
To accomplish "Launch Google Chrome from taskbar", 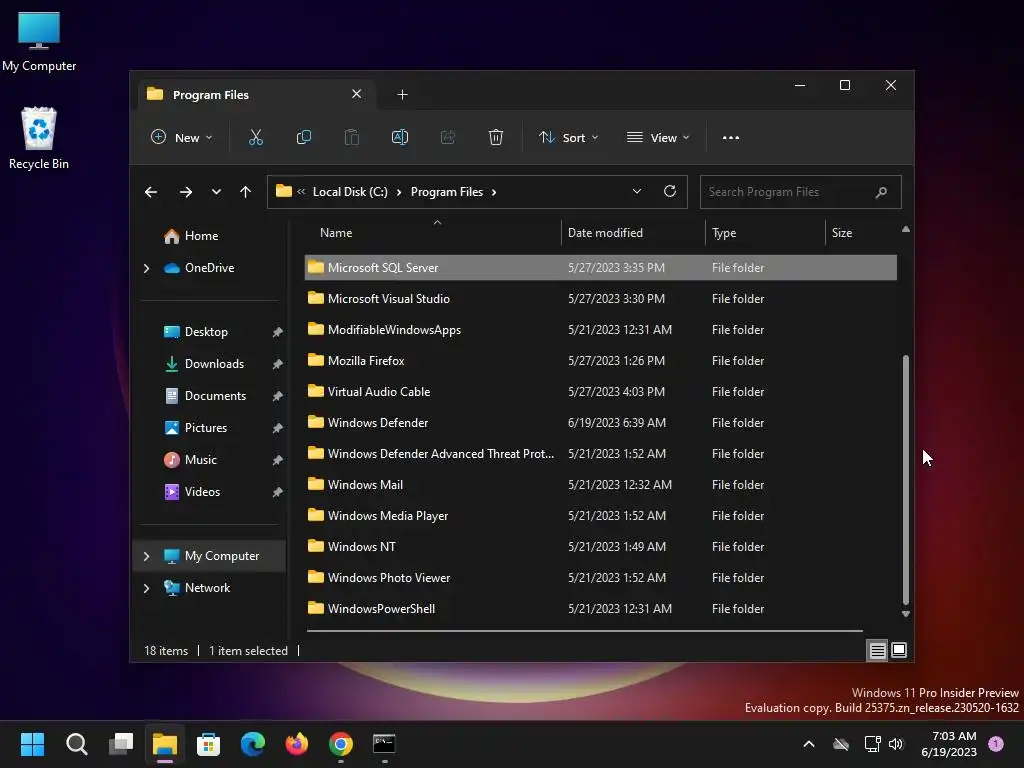I will [x=341, y=744].
